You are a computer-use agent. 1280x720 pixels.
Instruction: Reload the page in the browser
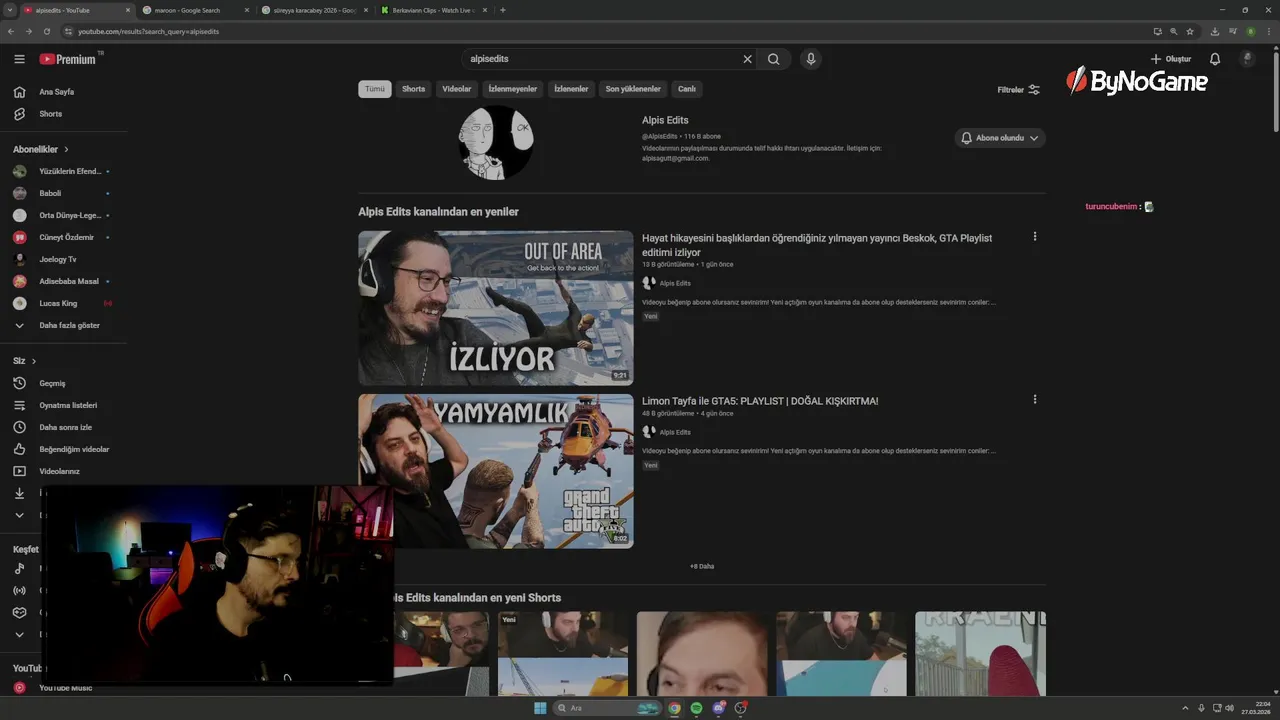click(47, 31)
